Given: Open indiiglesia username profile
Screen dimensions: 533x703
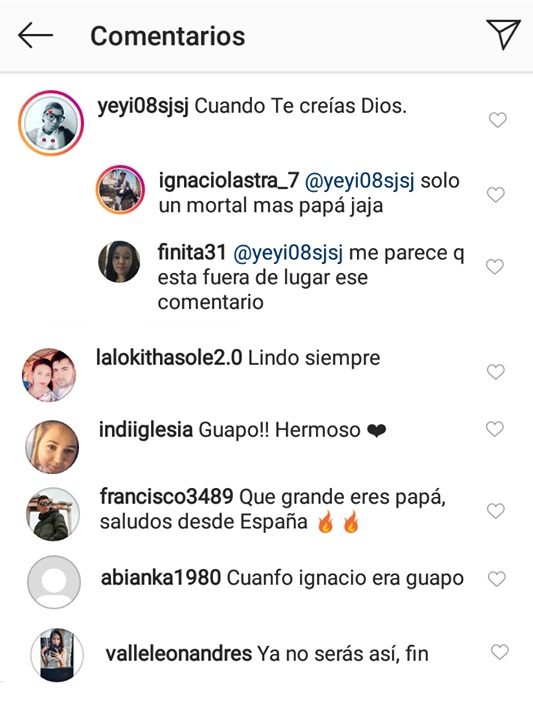Looking at the screenshot, I should pos(146,430).
